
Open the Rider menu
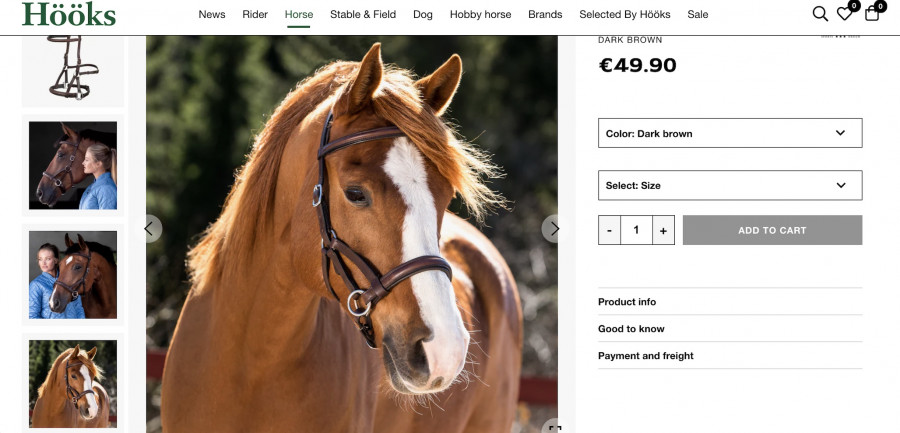pyautogui.click(x=255, y=15)
